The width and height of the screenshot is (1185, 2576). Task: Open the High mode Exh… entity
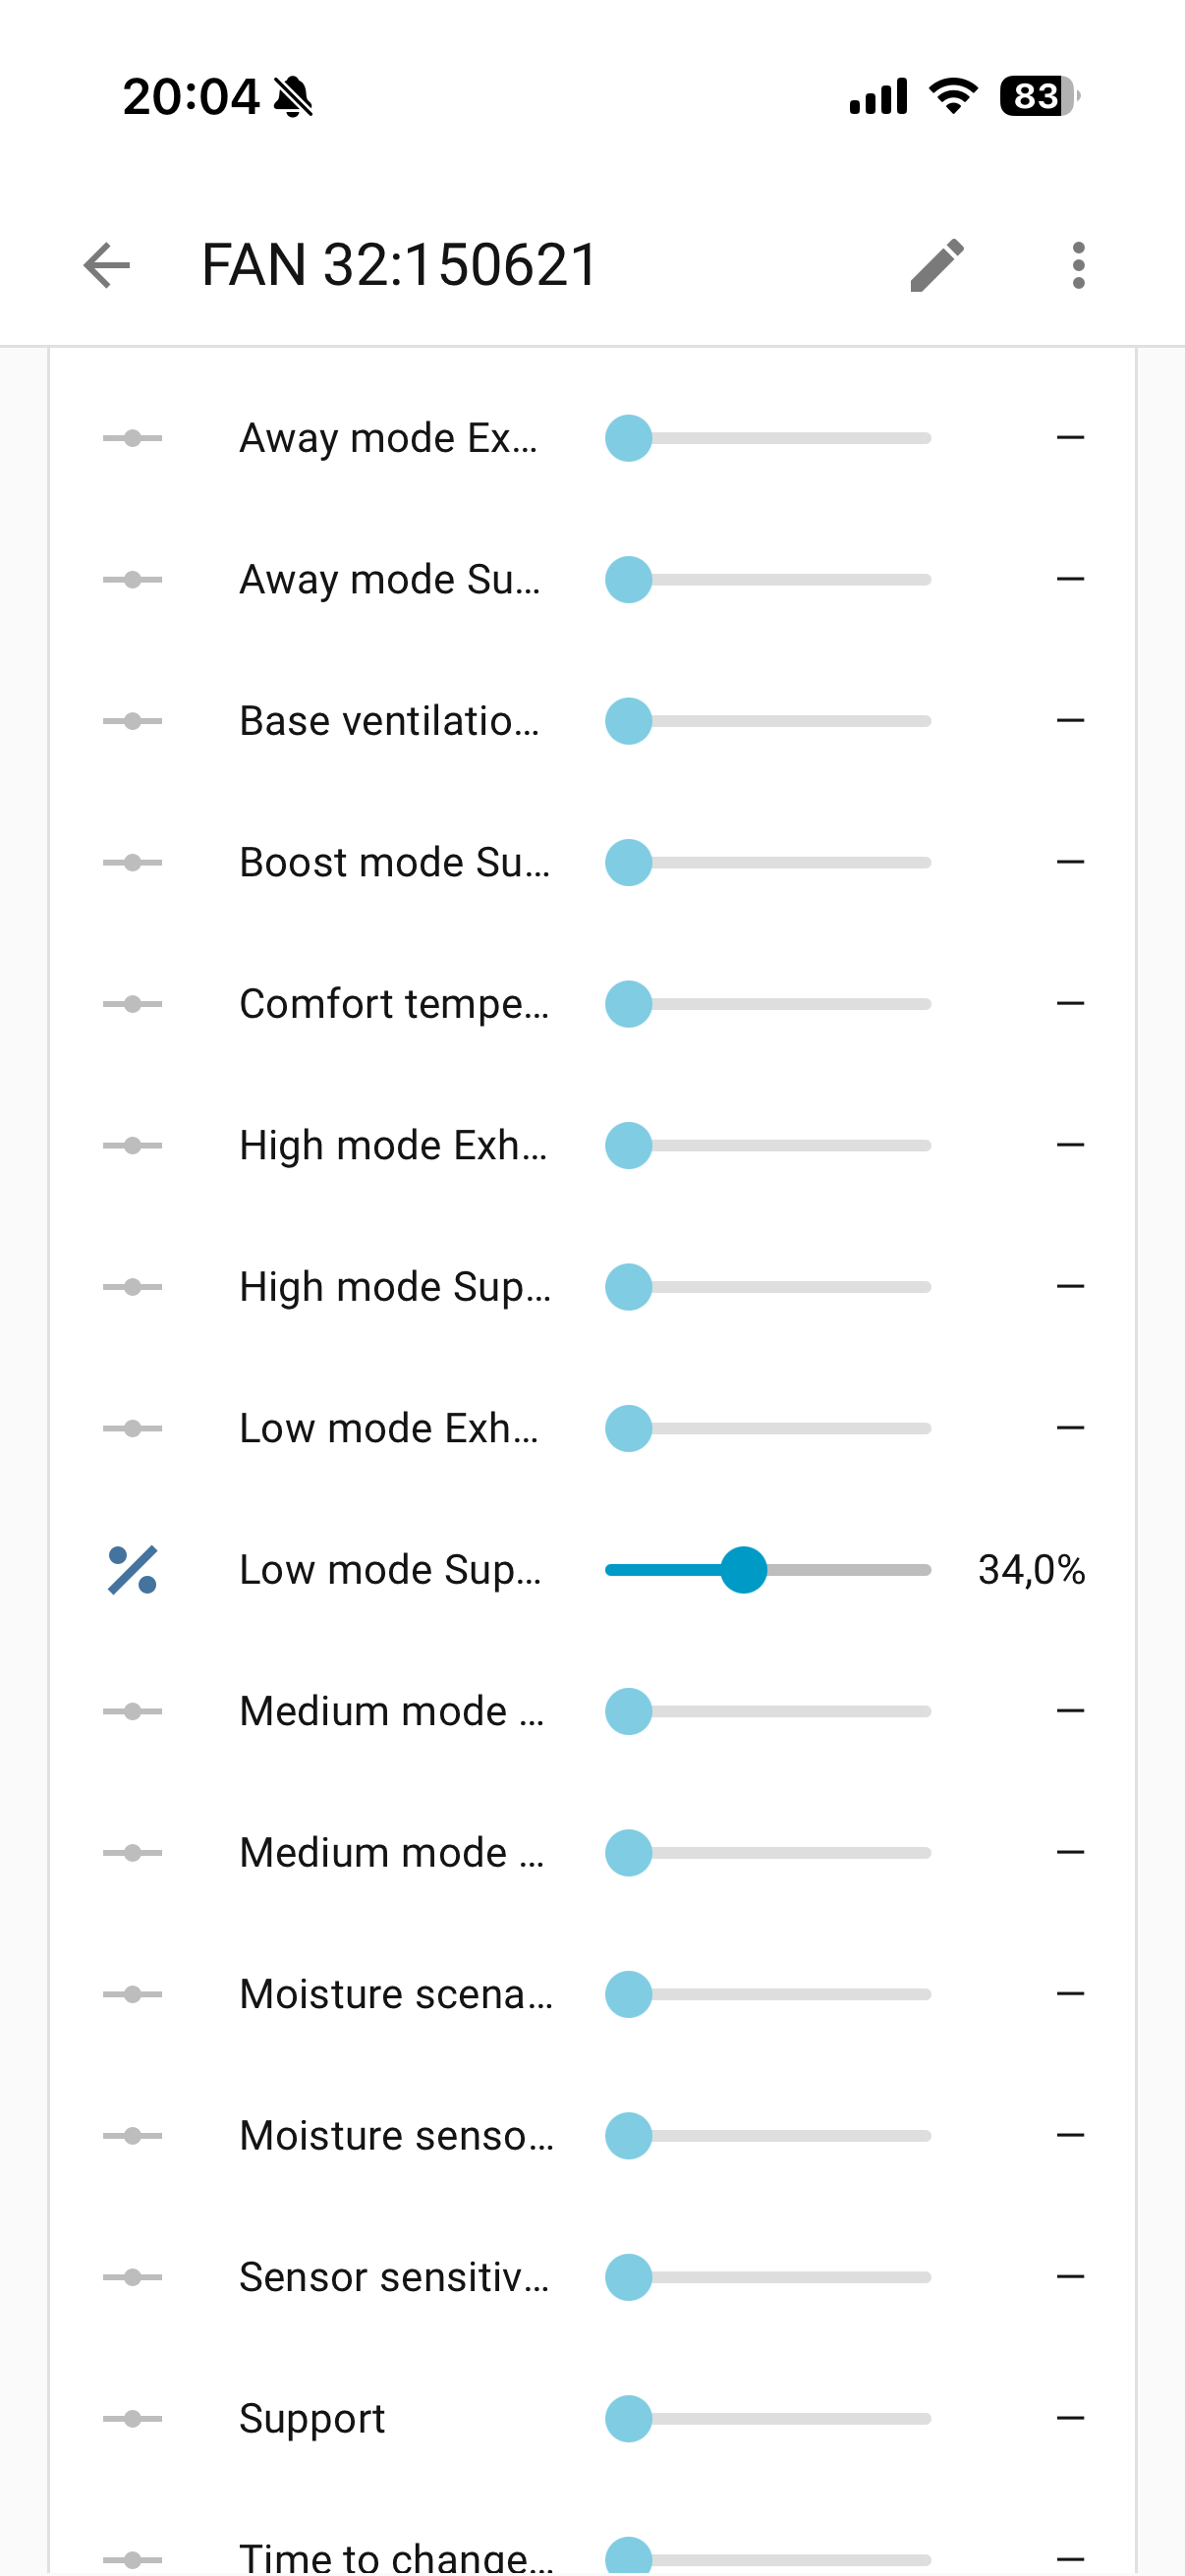[394, 1145]
